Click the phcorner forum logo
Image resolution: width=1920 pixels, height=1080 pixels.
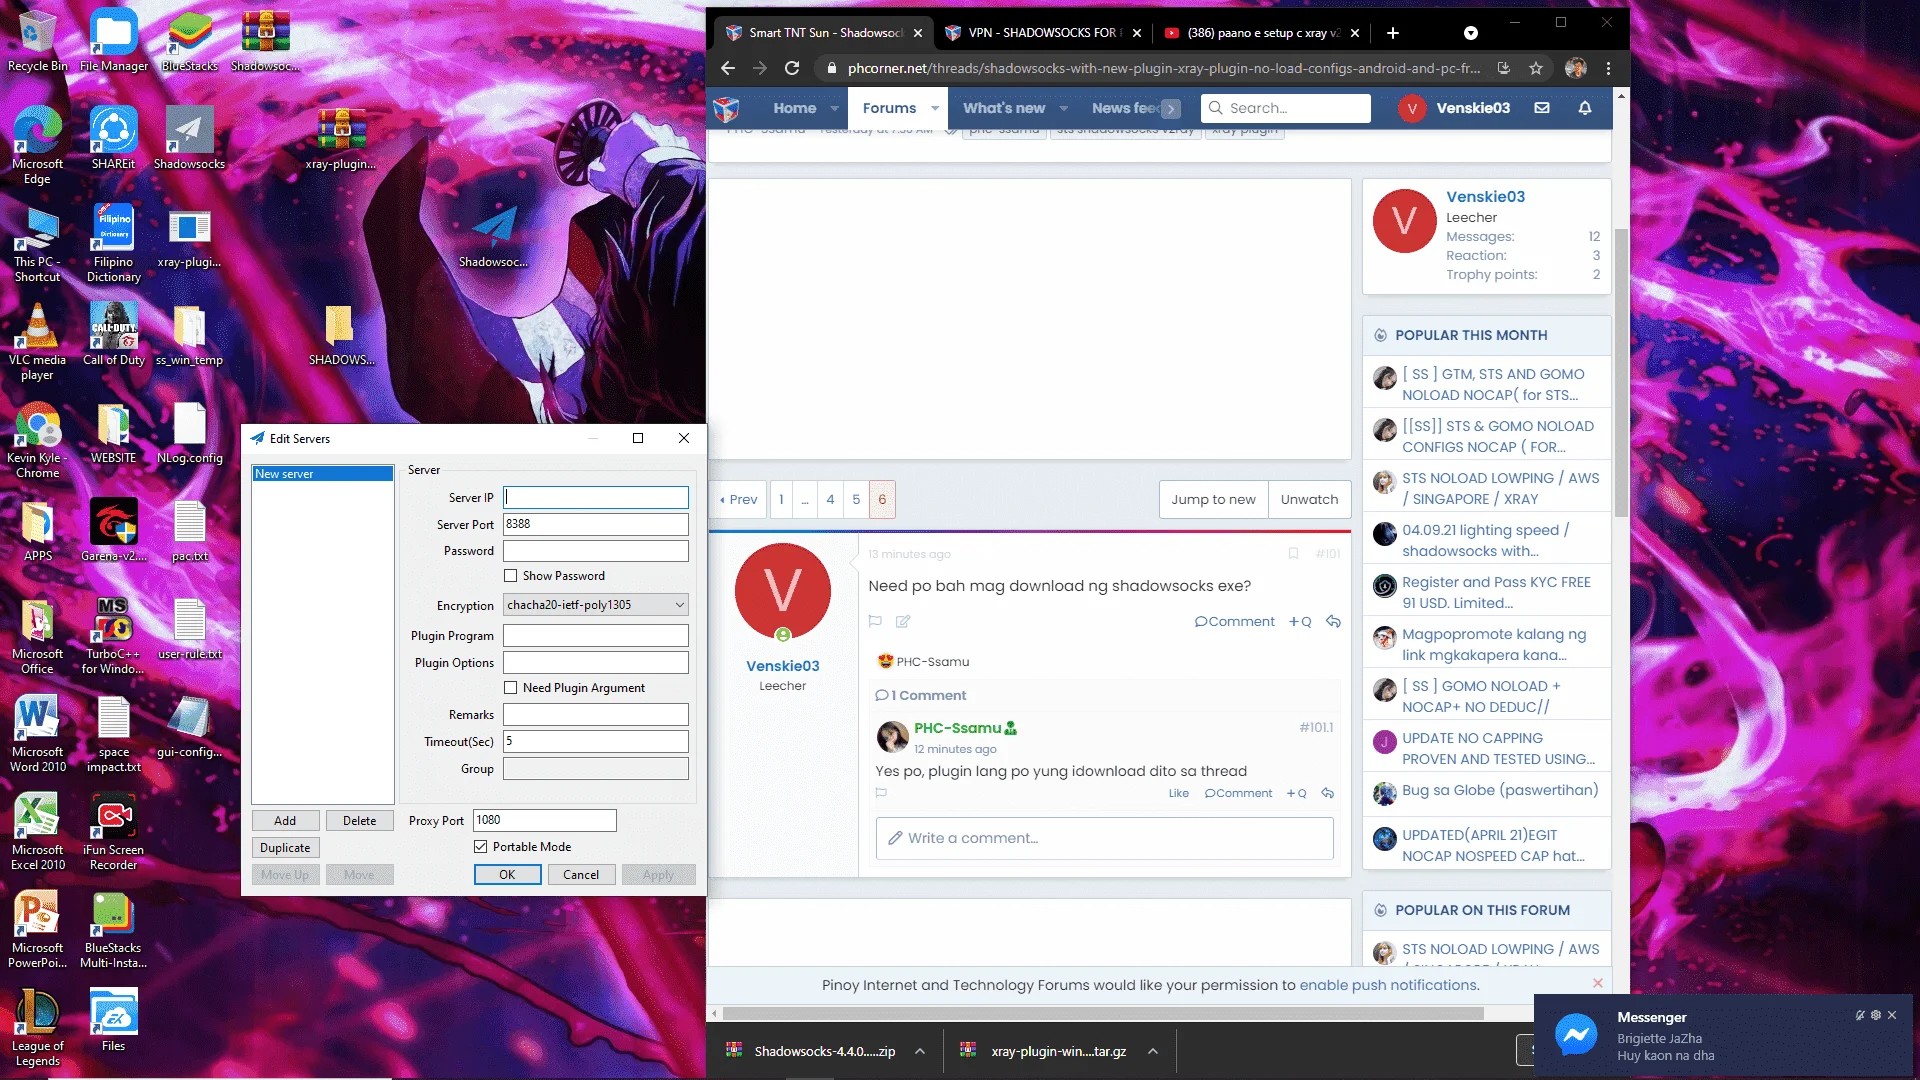click(727, 108)
